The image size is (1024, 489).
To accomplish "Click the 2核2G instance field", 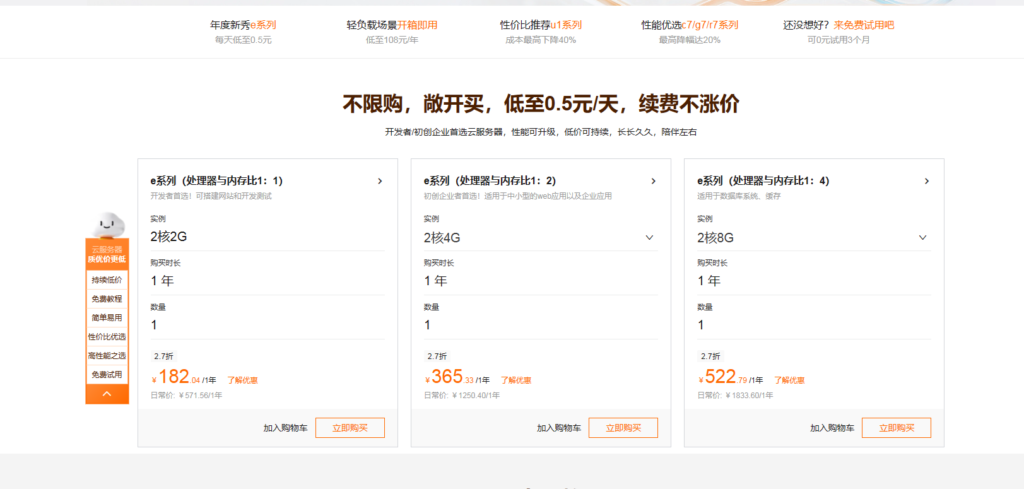I will 267,238.
